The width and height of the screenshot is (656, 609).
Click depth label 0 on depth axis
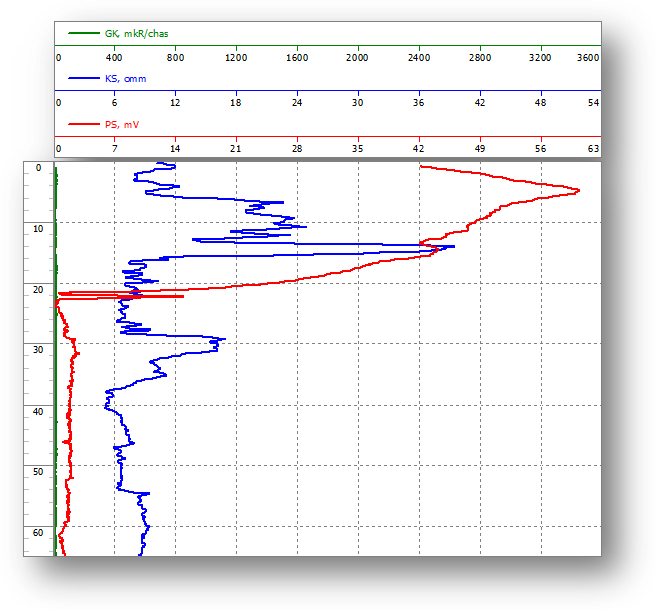pos(38,168)
